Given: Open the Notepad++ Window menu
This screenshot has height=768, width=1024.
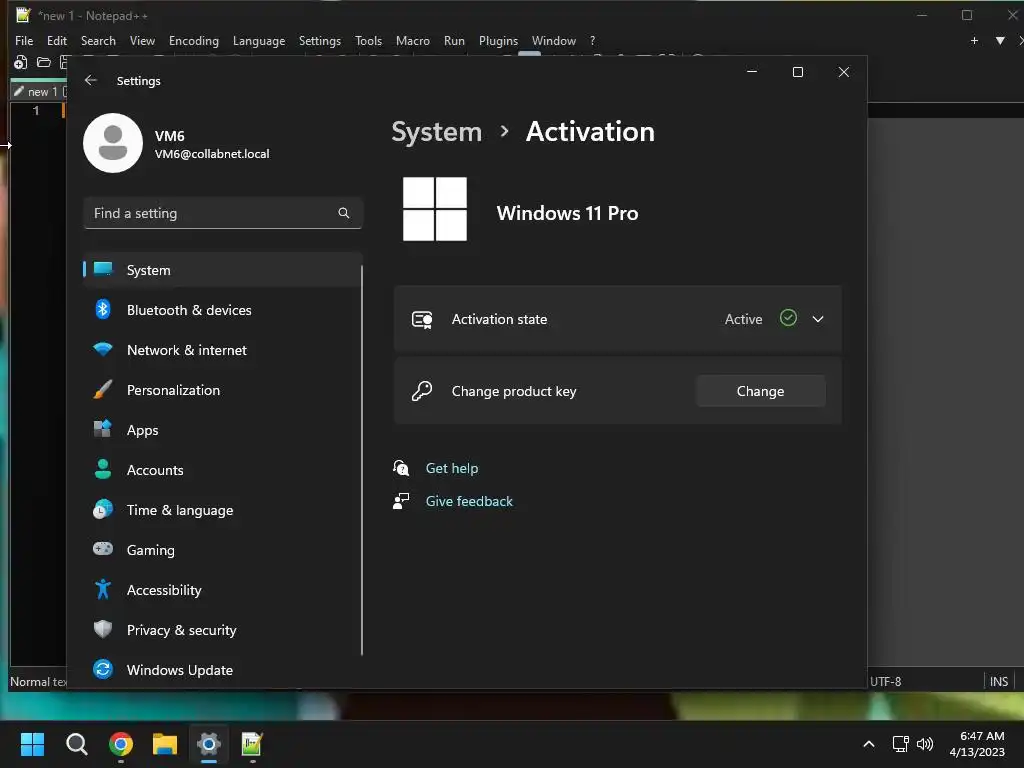Looking at the screenshot, I should pos(554,40).
